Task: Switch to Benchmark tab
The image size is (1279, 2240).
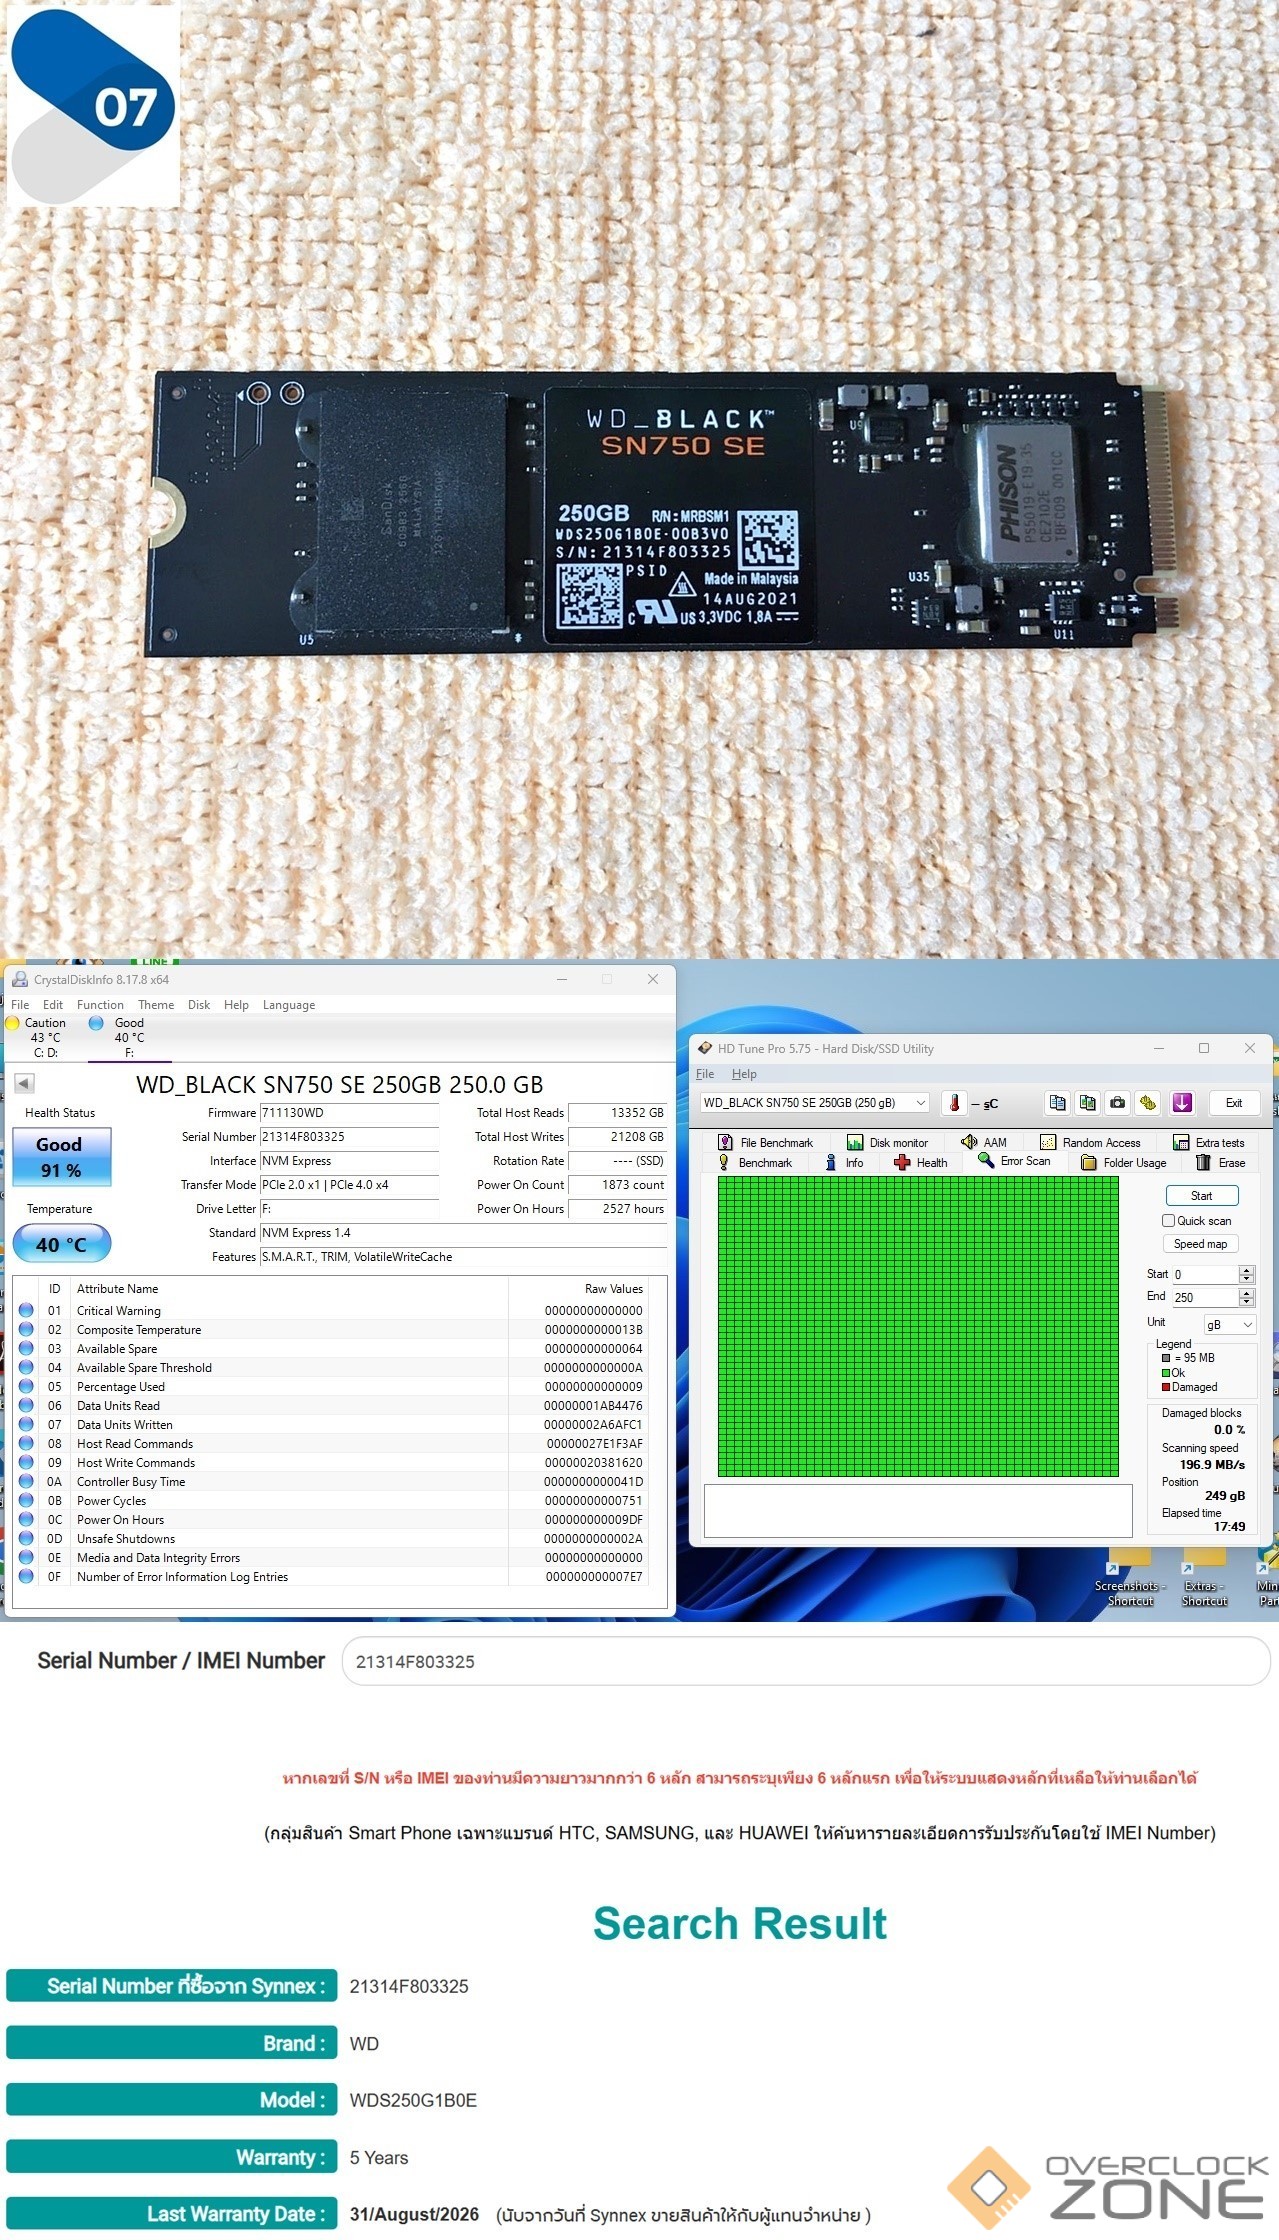Action: pyautogui.click(x=755, y=1162)
